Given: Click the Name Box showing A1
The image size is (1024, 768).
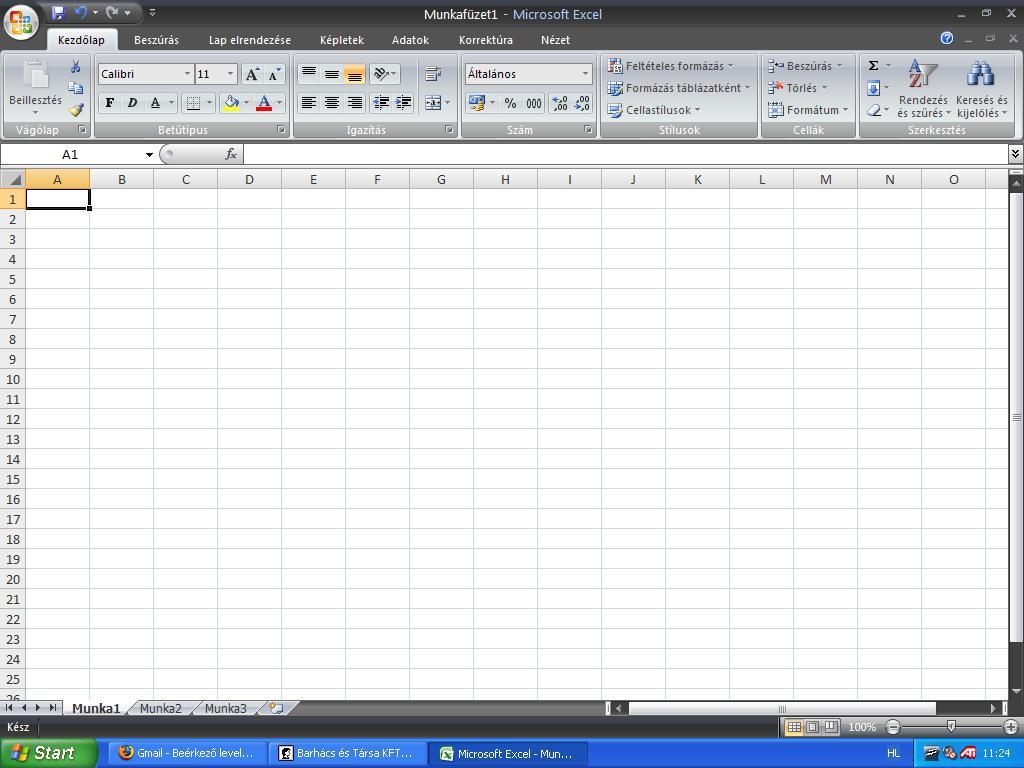Looking at the screenshot, I should pos(70,155).
